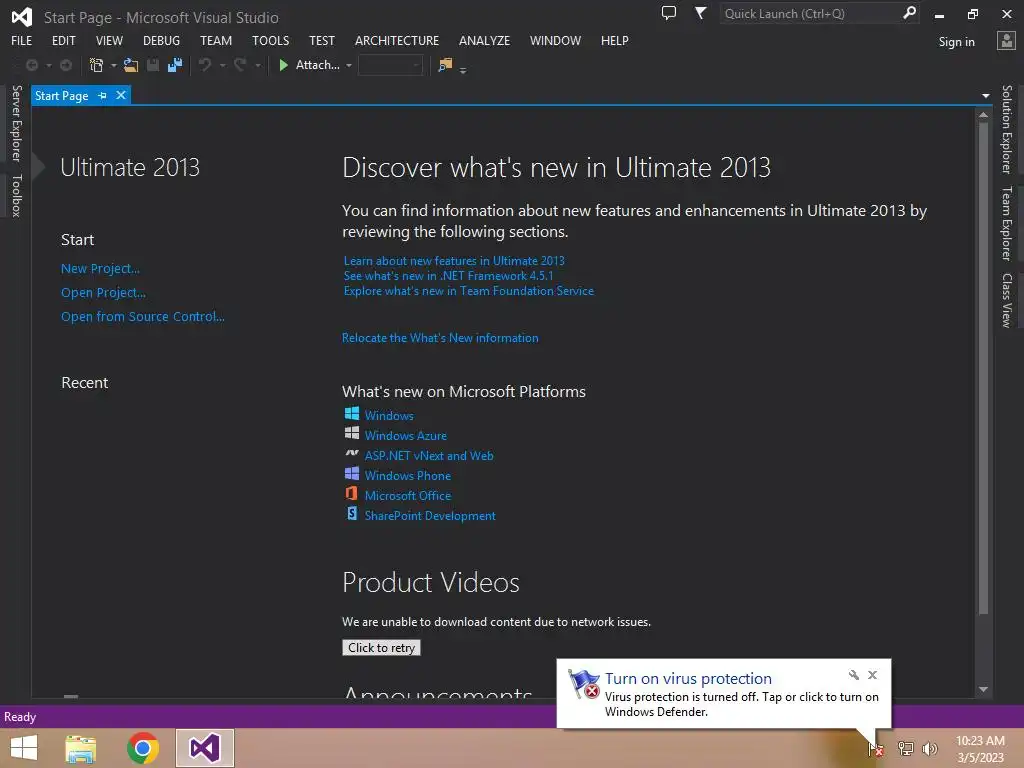Click the Save toolbar icon
Viewport: 1024px width, 768px height.
tap(153, 65)
